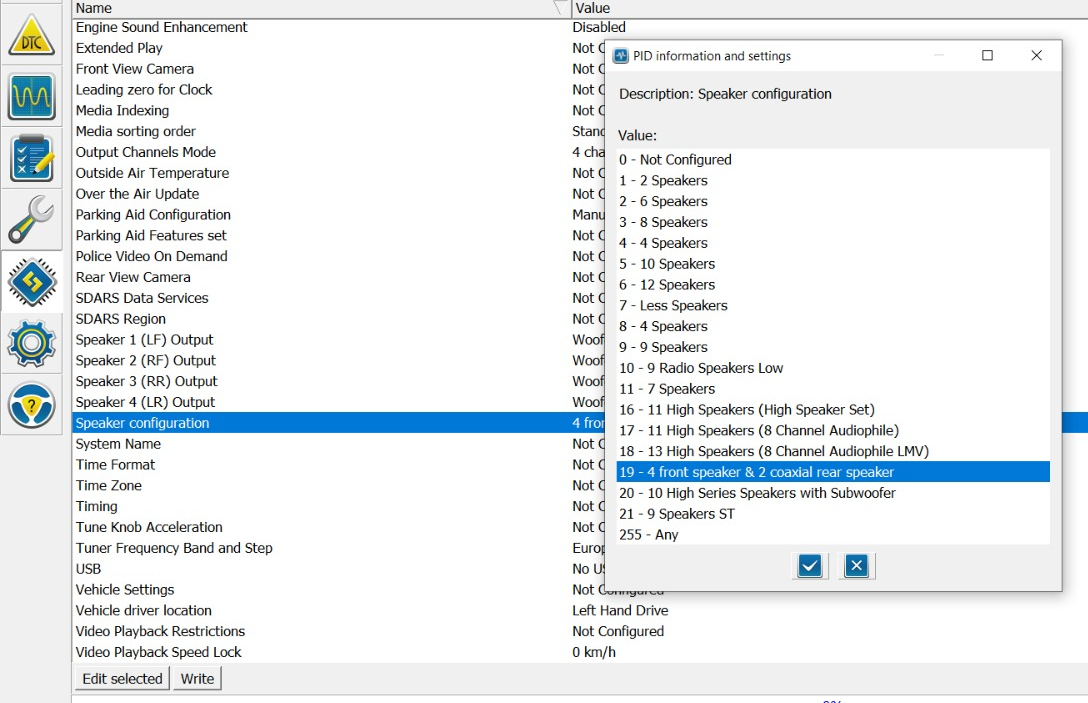Select value 9 - 9 Speakers
The width and height of the screenshot is (1088, 703).
[x=833, y=347]
